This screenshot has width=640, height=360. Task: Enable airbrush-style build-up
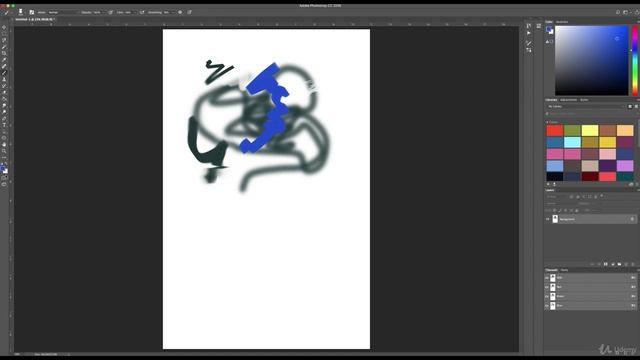click(142, 12)
